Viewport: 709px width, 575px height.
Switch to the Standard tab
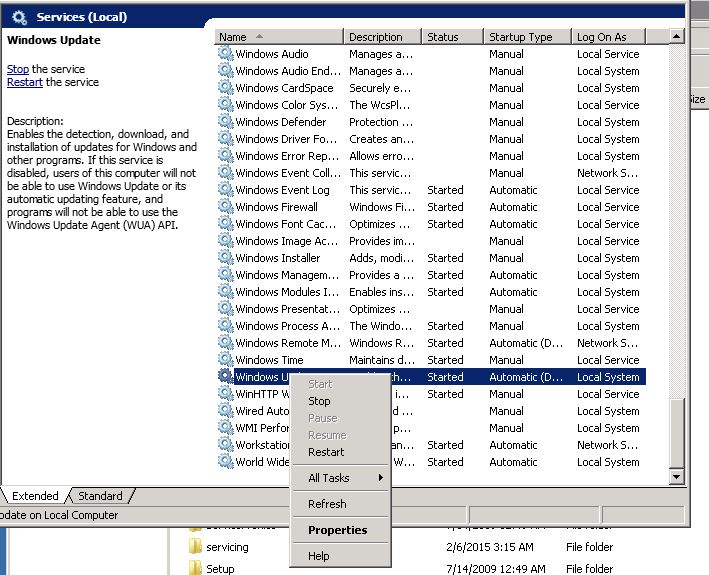pyautogui.click(x=100, y=496)
